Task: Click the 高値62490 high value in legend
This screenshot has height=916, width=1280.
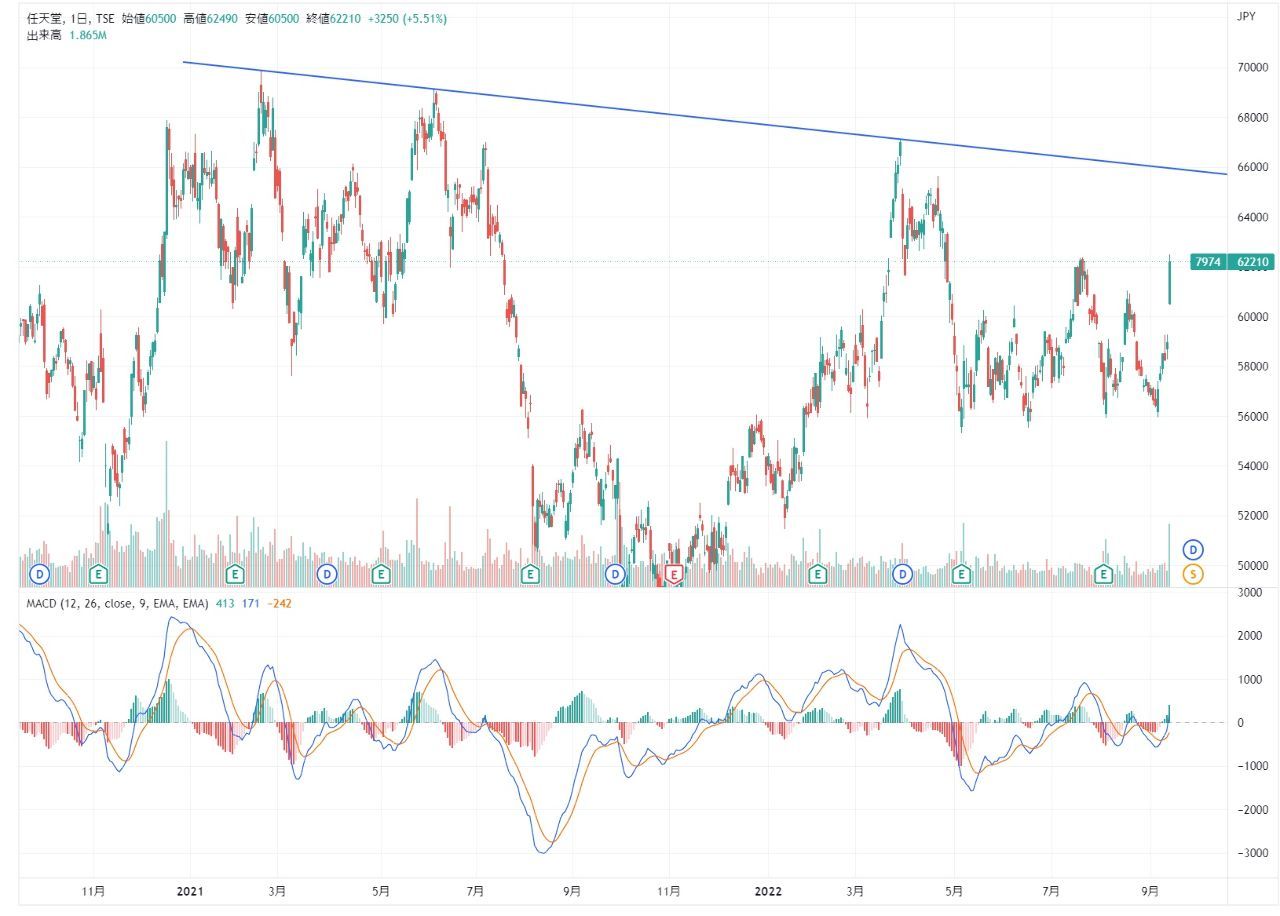Action: (210, 19)
